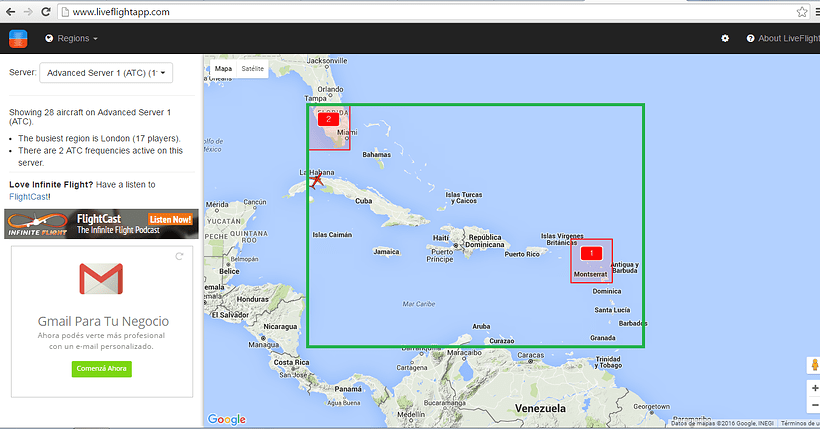Click the Cuba map label
Screen dimensions: 820x429
(x=363, y=201)
